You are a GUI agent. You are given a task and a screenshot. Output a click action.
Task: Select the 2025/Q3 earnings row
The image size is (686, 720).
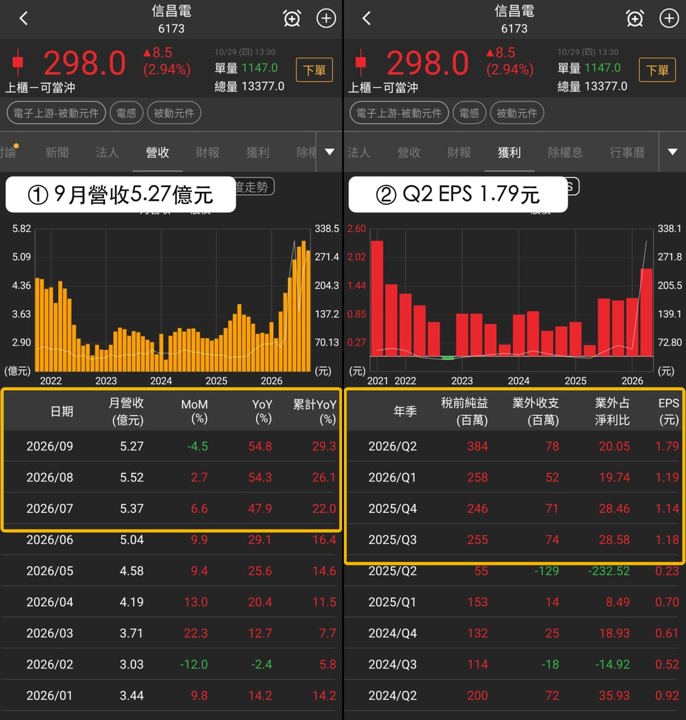click(514, 540)
